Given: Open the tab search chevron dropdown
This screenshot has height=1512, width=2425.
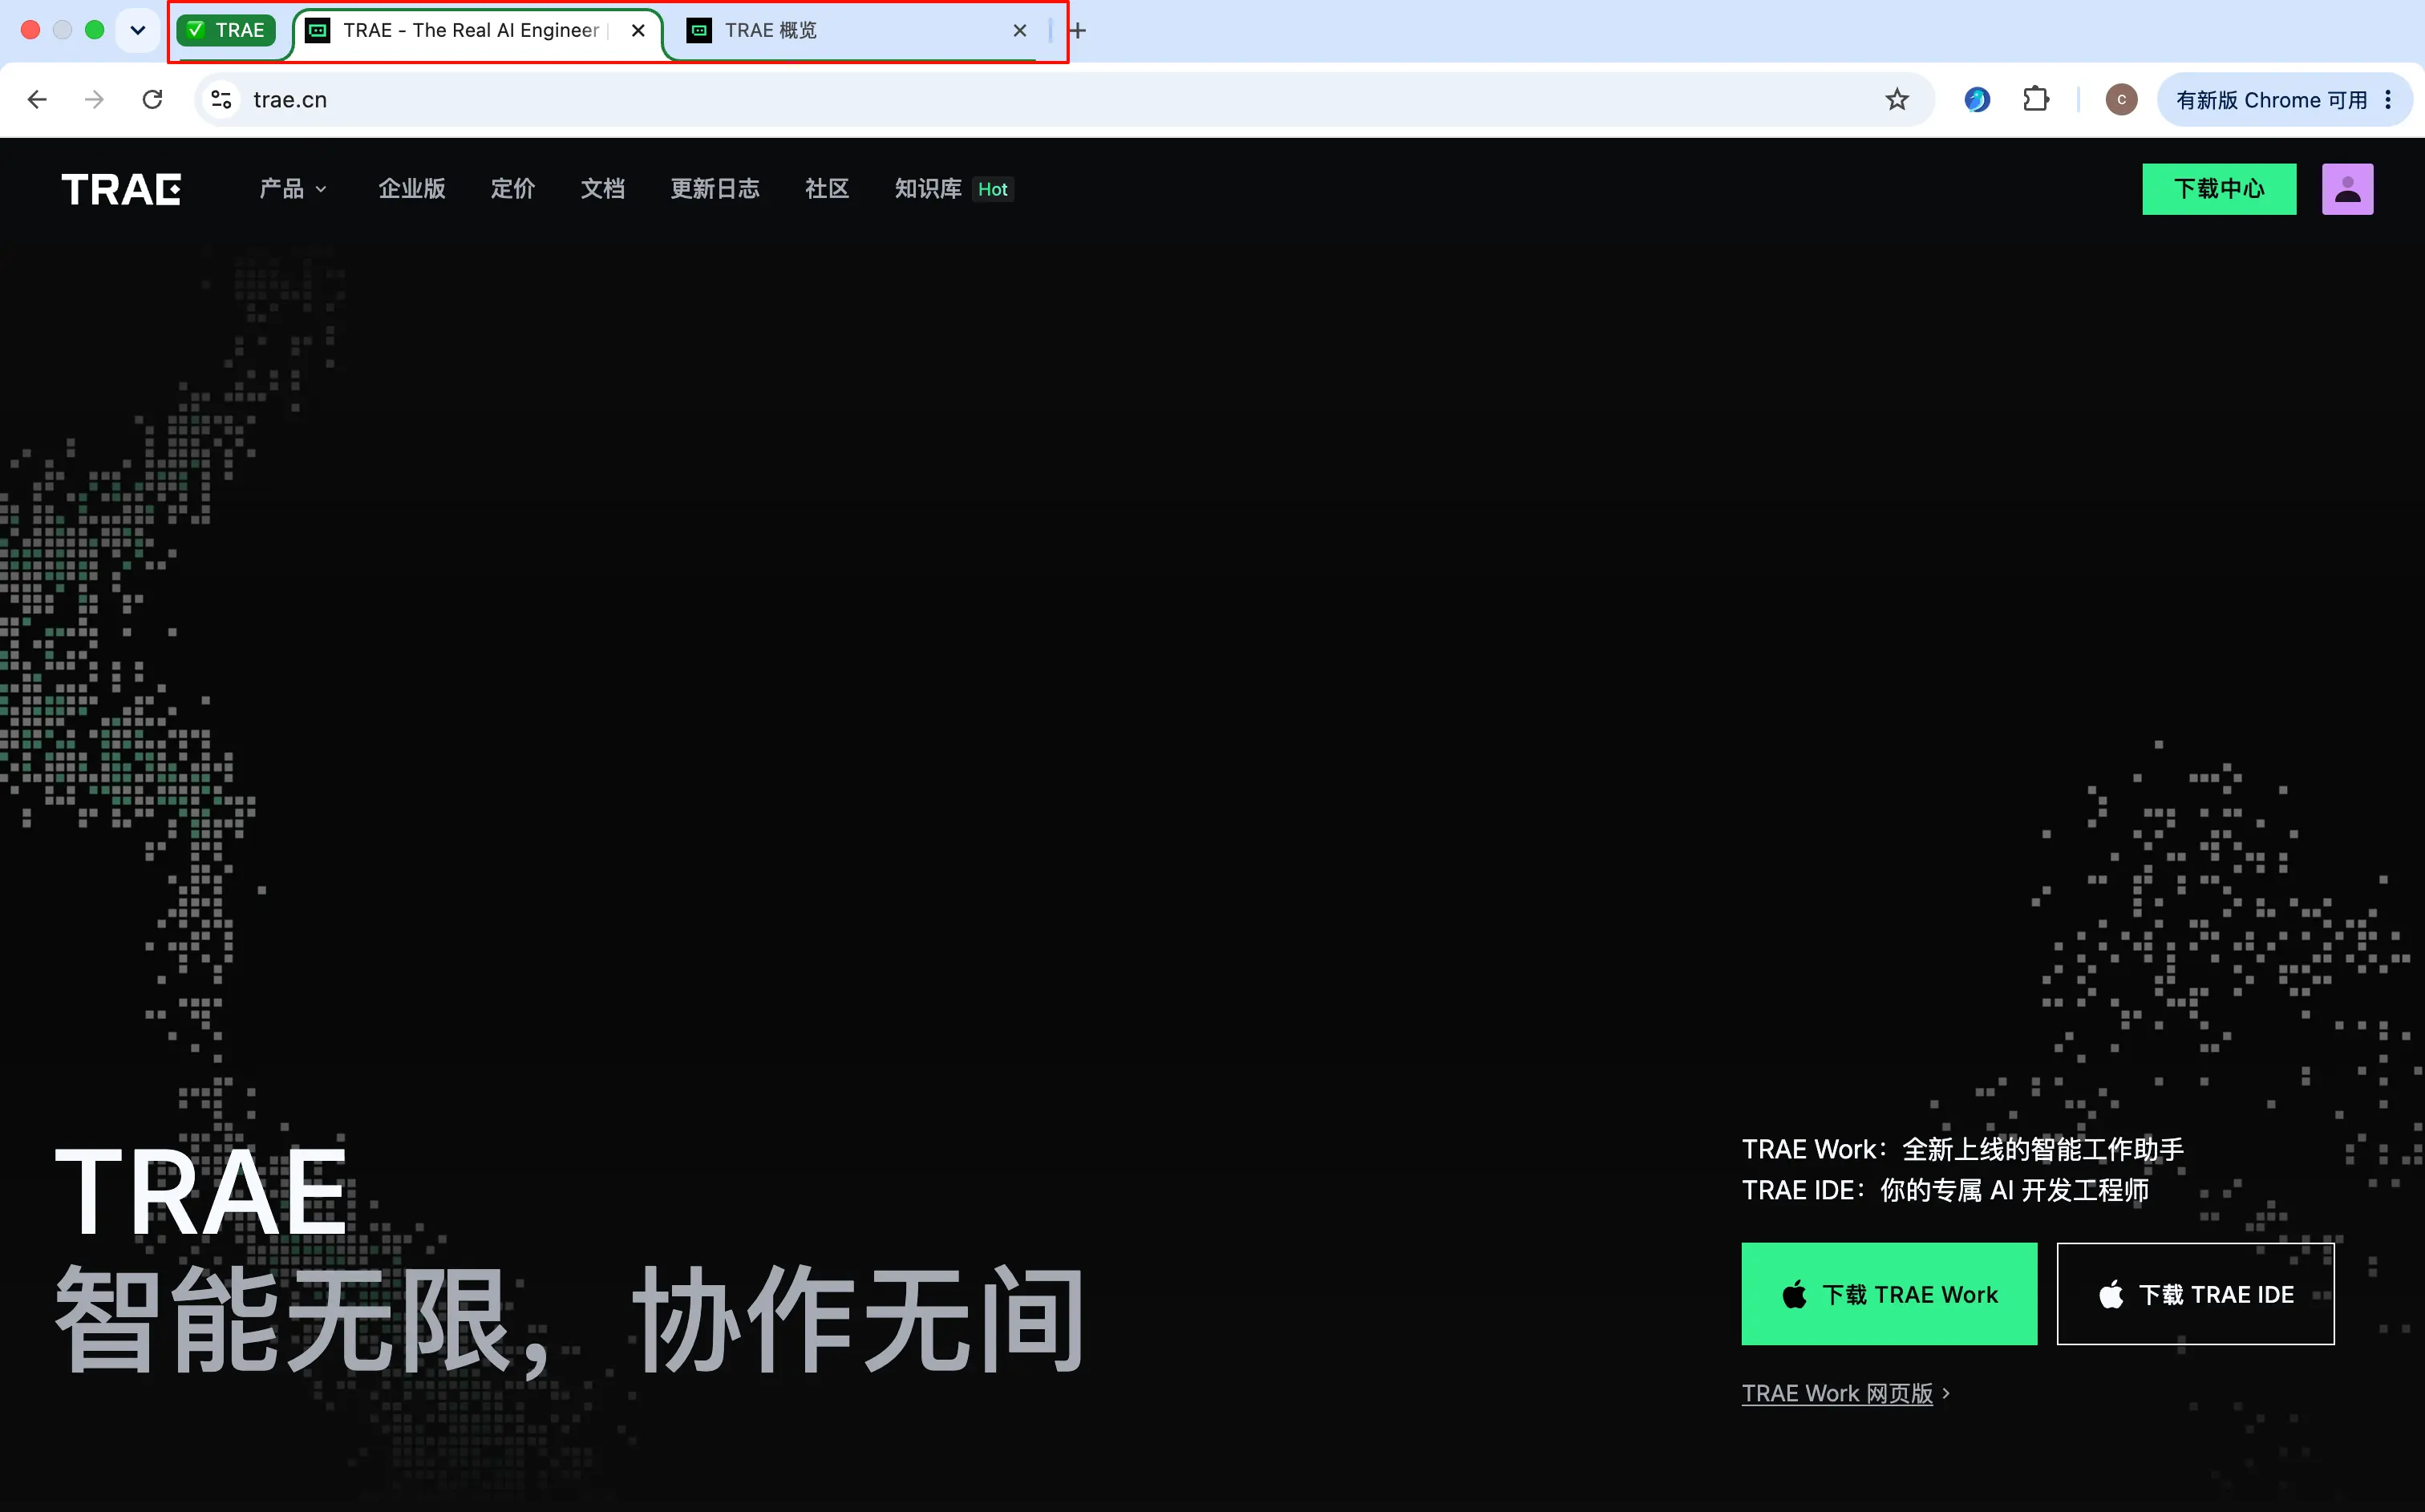Looking at the screenshot, I should [x=138, y=30].
